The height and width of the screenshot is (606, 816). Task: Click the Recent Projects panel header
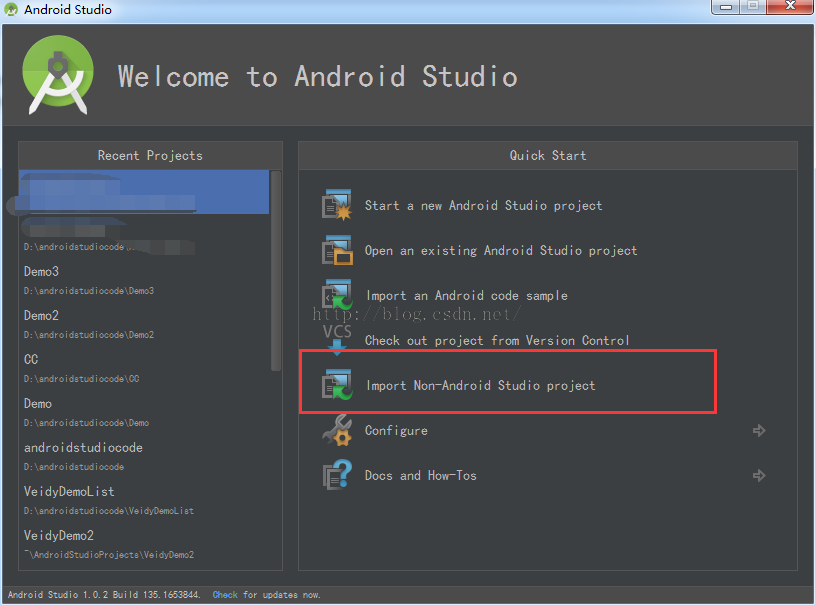point(150,155)
